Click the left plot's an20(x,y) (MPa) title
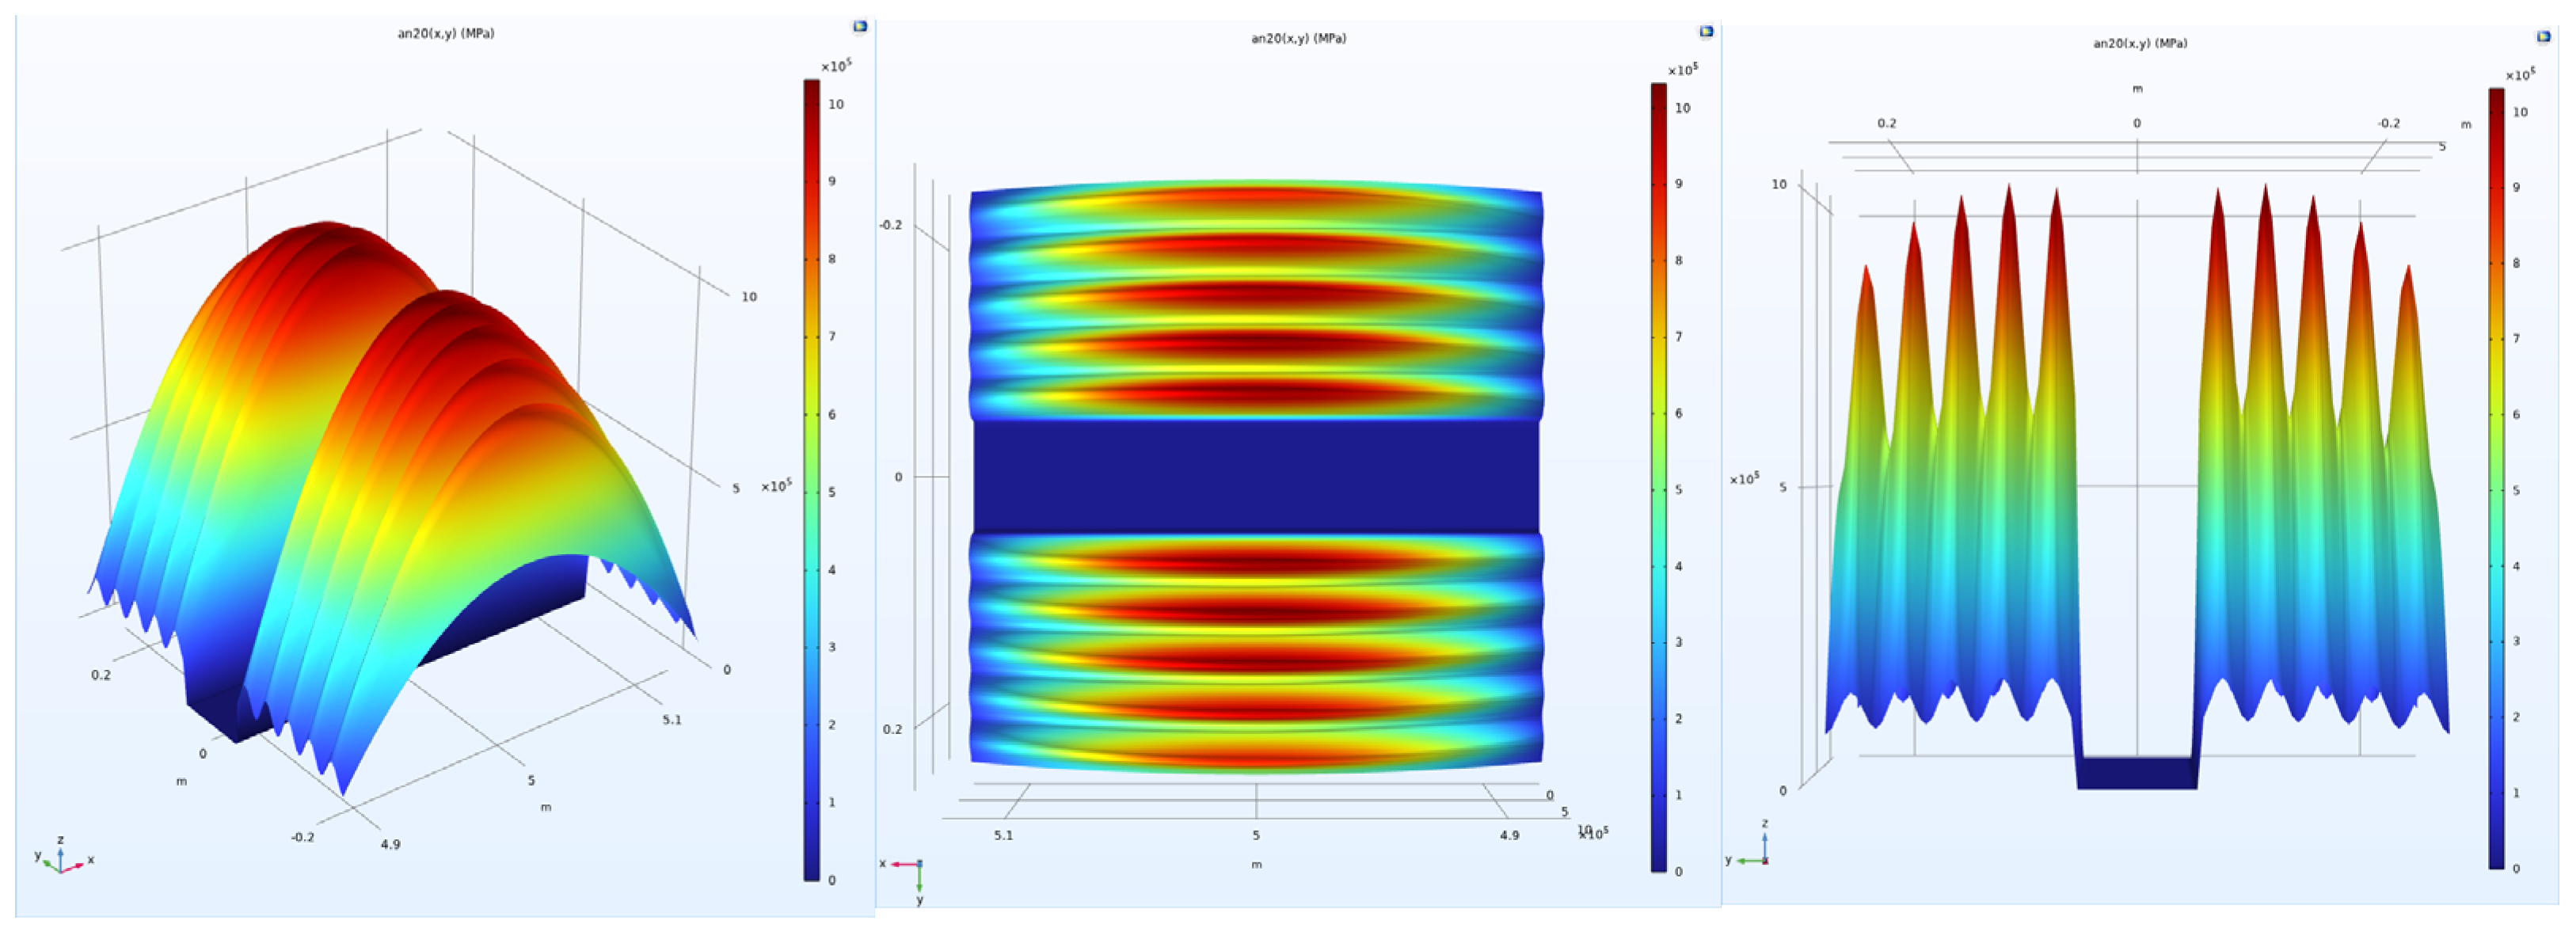Image resolution: width=2576 pixels, height=928 pixels. 446,34
